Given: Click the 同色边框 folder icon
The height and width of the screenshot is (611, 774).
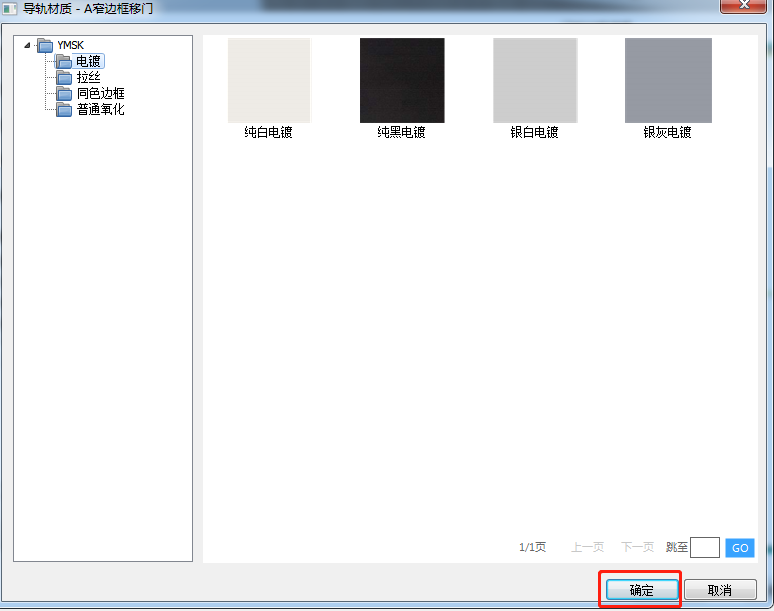Looking at the screenshot, I should click(65, 94).
